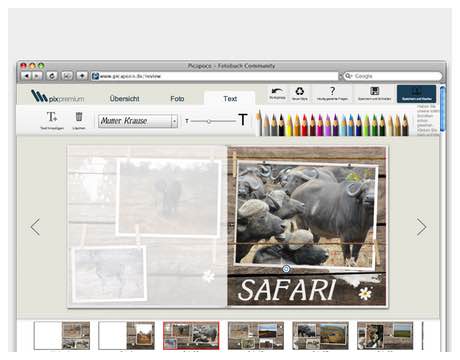Go to next page with right arrow

coord(421,227)
